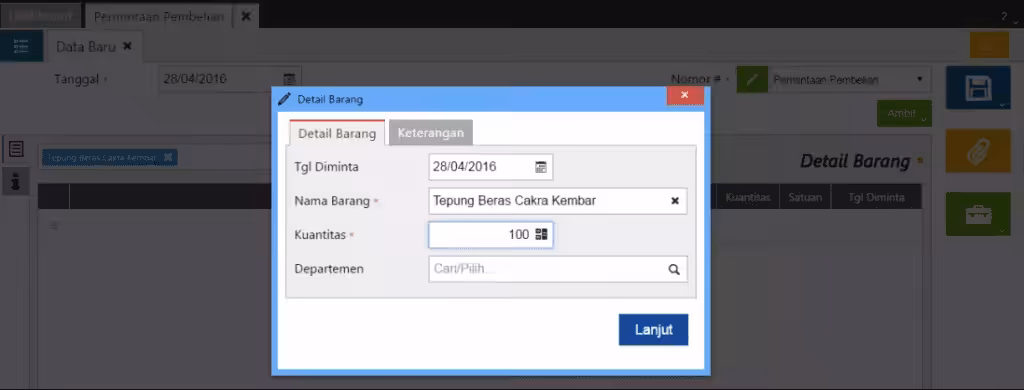Image resolution: width=1024 pixels, height=390 pixels.
Task: Click the search icon in Departemen field
Action: point(674,269)
